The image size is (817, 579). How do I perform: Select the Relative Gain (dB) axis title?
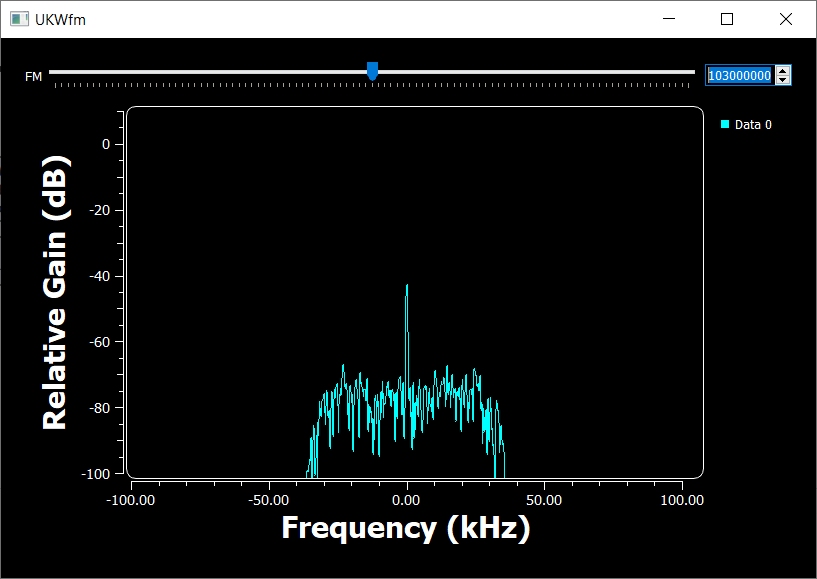[x=56, y=292]
